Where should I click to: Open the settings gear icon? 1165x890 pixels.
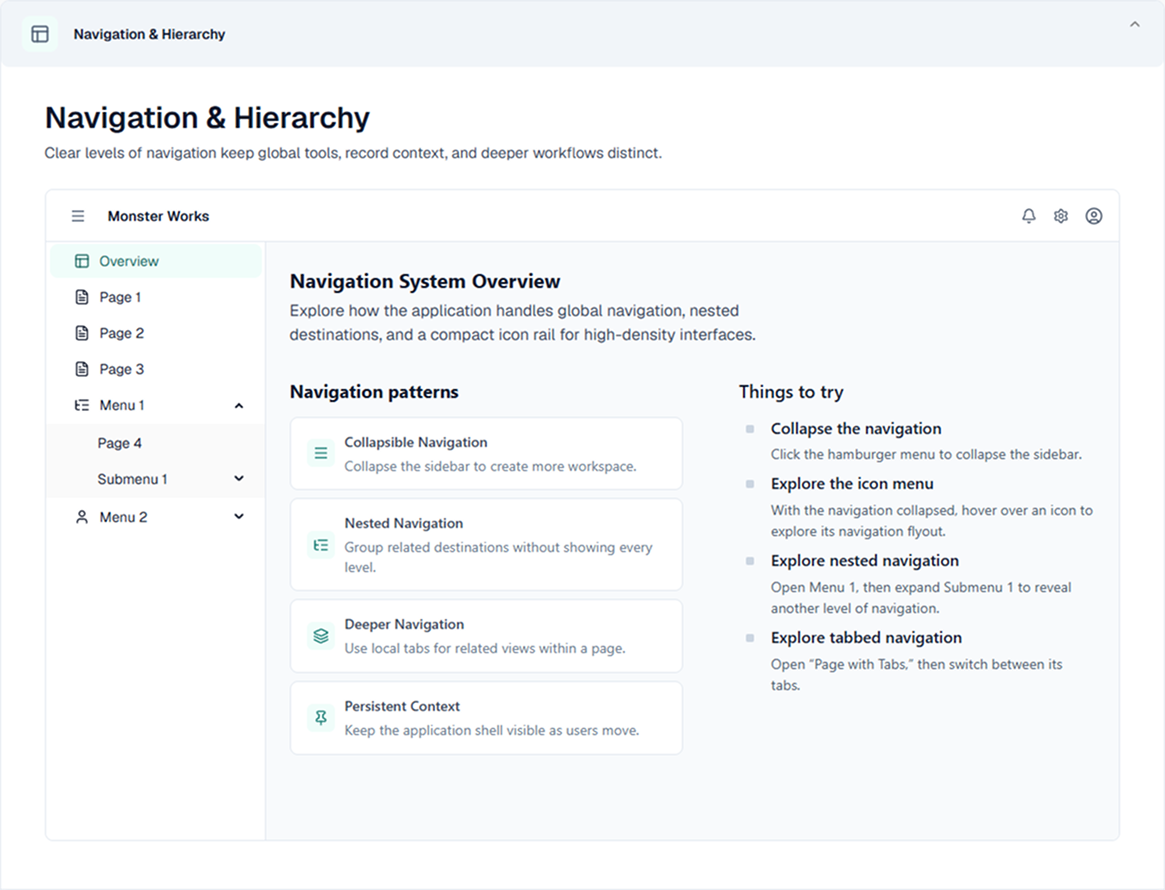click(x=1061, y=216)
